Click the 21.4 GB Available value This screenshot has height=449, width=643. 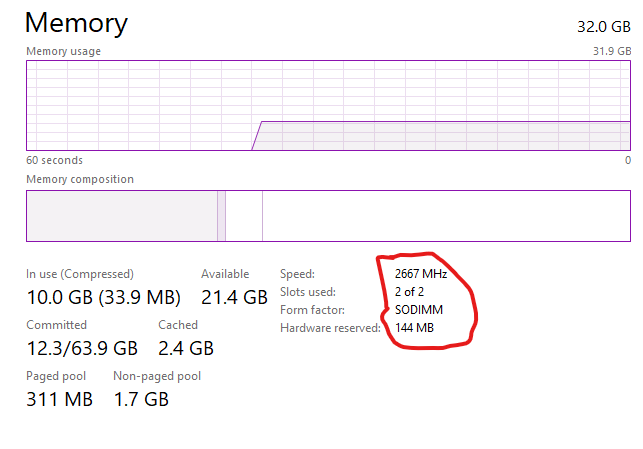(x=234, y=297)
